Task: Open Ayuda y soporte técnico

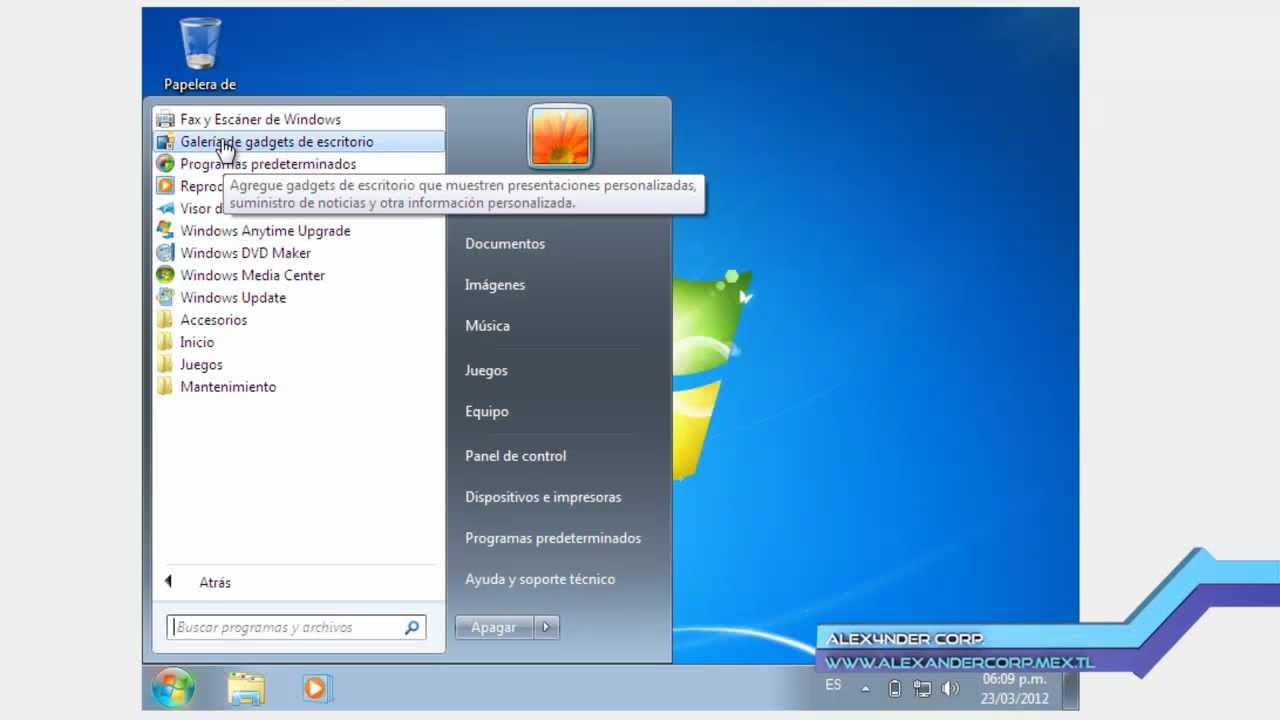Action: coord(540,579)
